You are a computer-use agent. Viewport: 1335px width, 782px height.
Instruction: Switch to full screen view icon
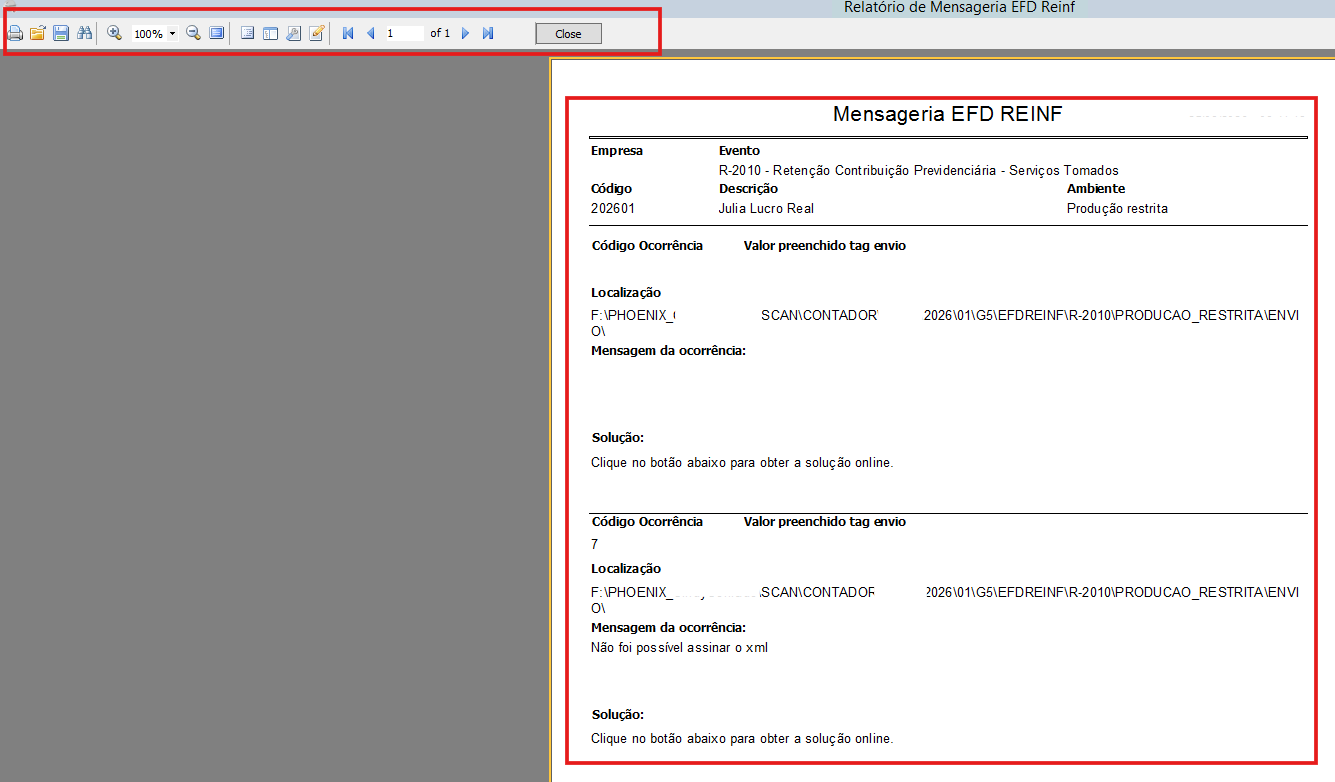point(217,33)
